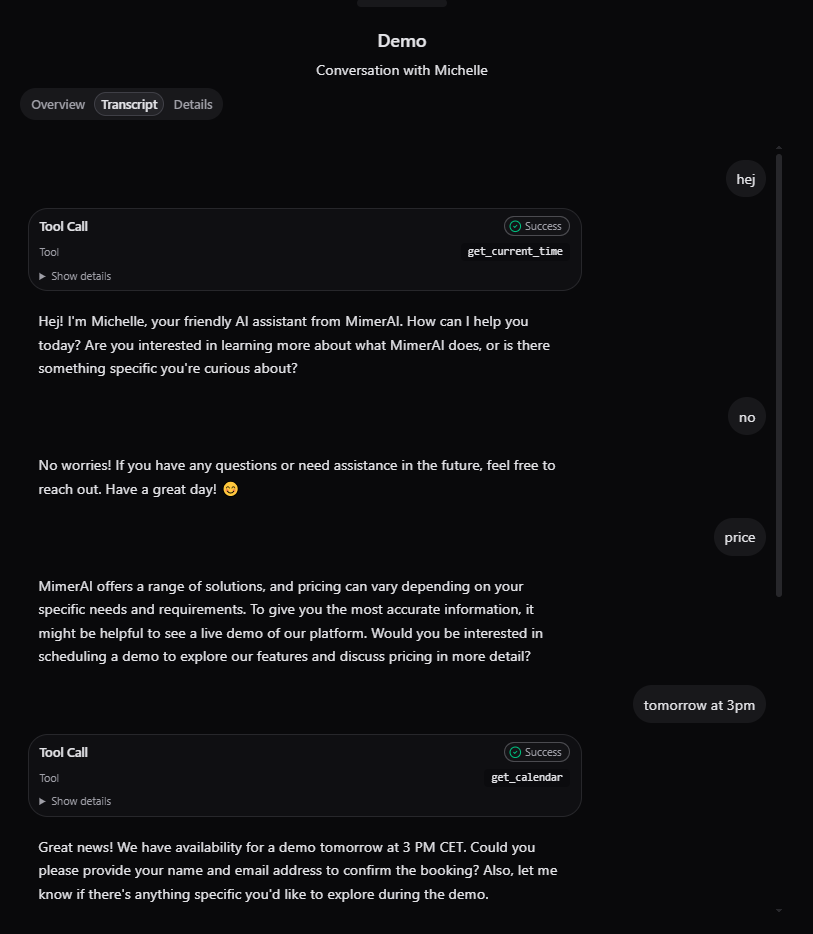Open the Details tab
The height and width of the screenshot is (934, 813).
point(193,105)
